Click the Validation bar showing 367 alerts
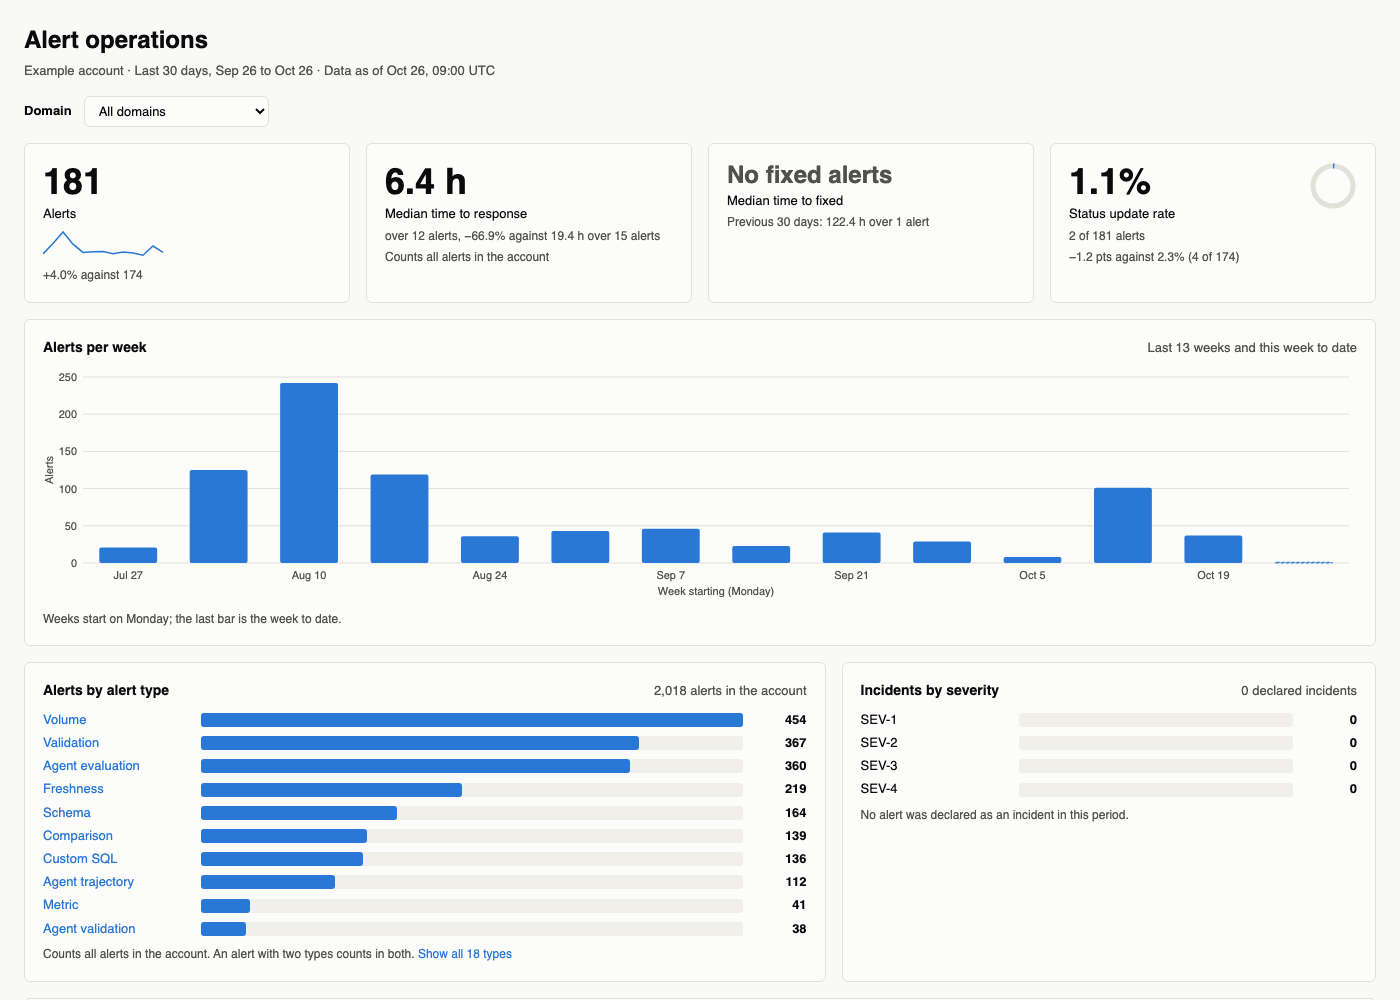The width and height of the screenshot is (1400, 1000). [x=420, y=743]
